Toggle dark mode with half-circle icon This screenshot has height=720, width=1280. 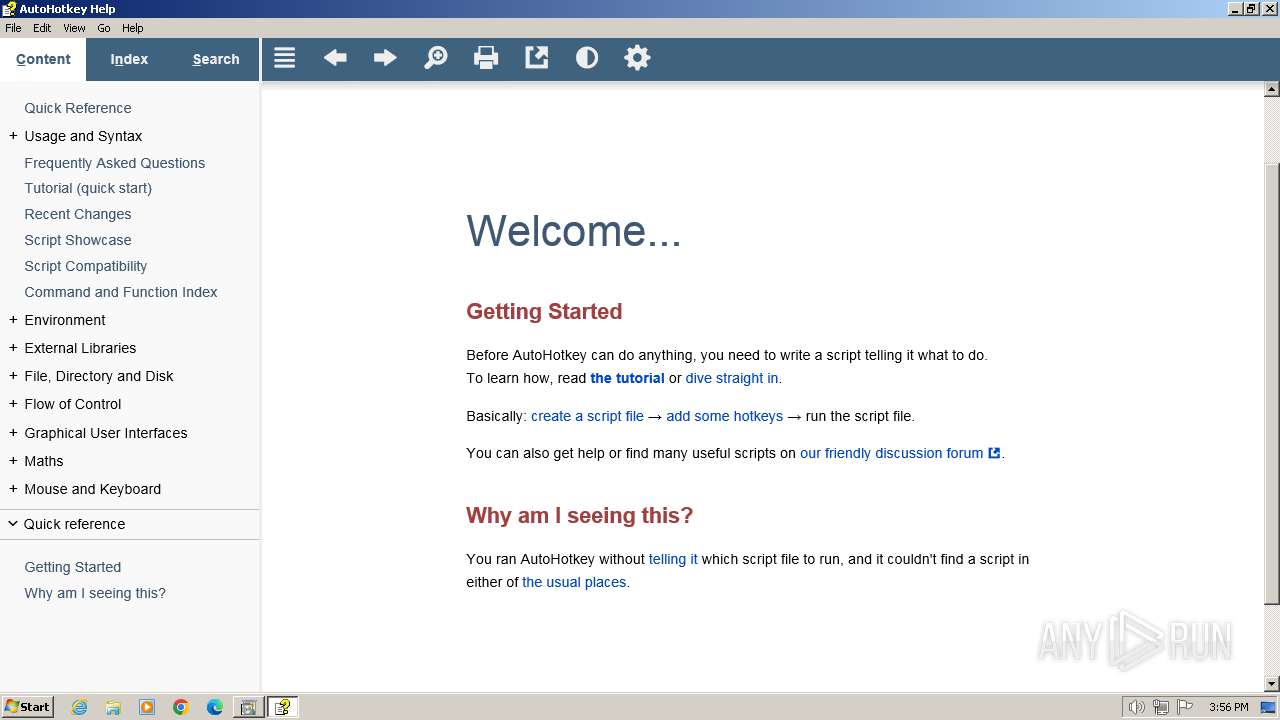[587, 58]
